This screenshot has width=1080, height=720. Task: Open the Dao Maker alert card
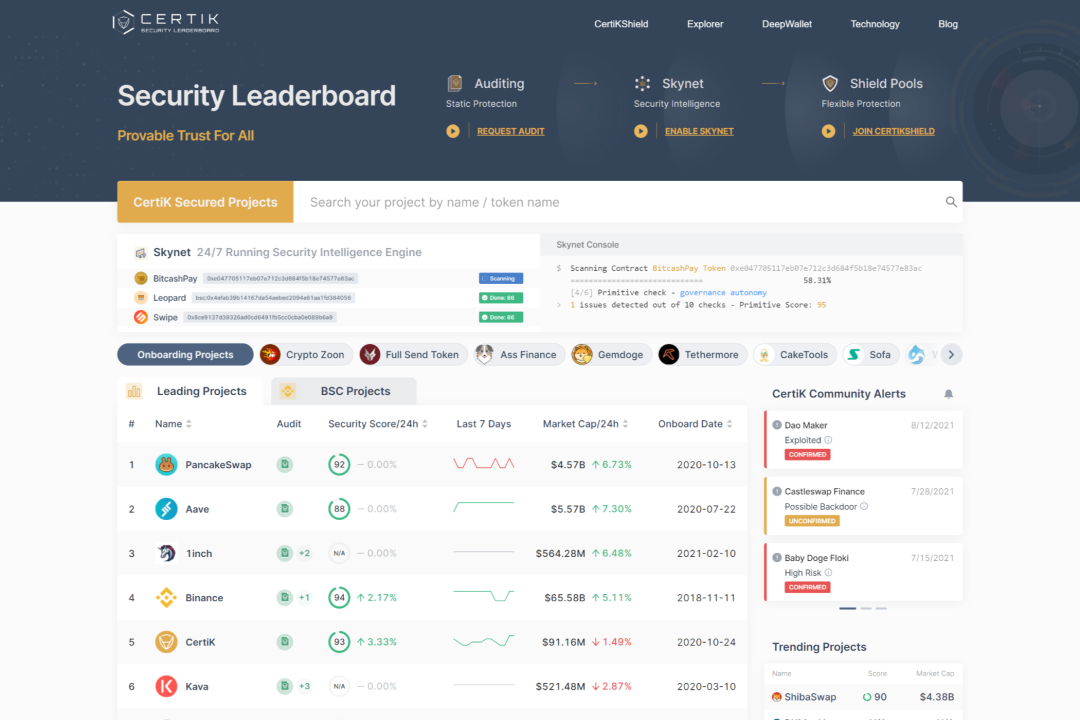863,440
